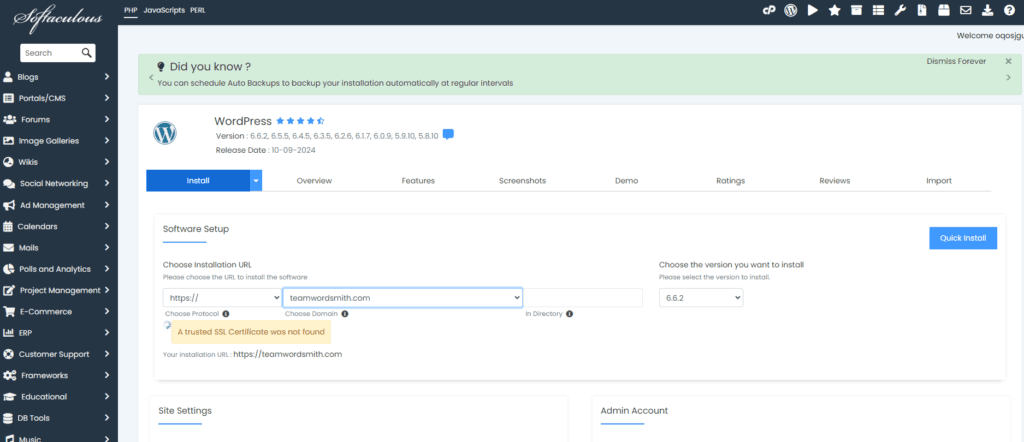Expand the Polls and Analytics category chevron

click(106, 269)
